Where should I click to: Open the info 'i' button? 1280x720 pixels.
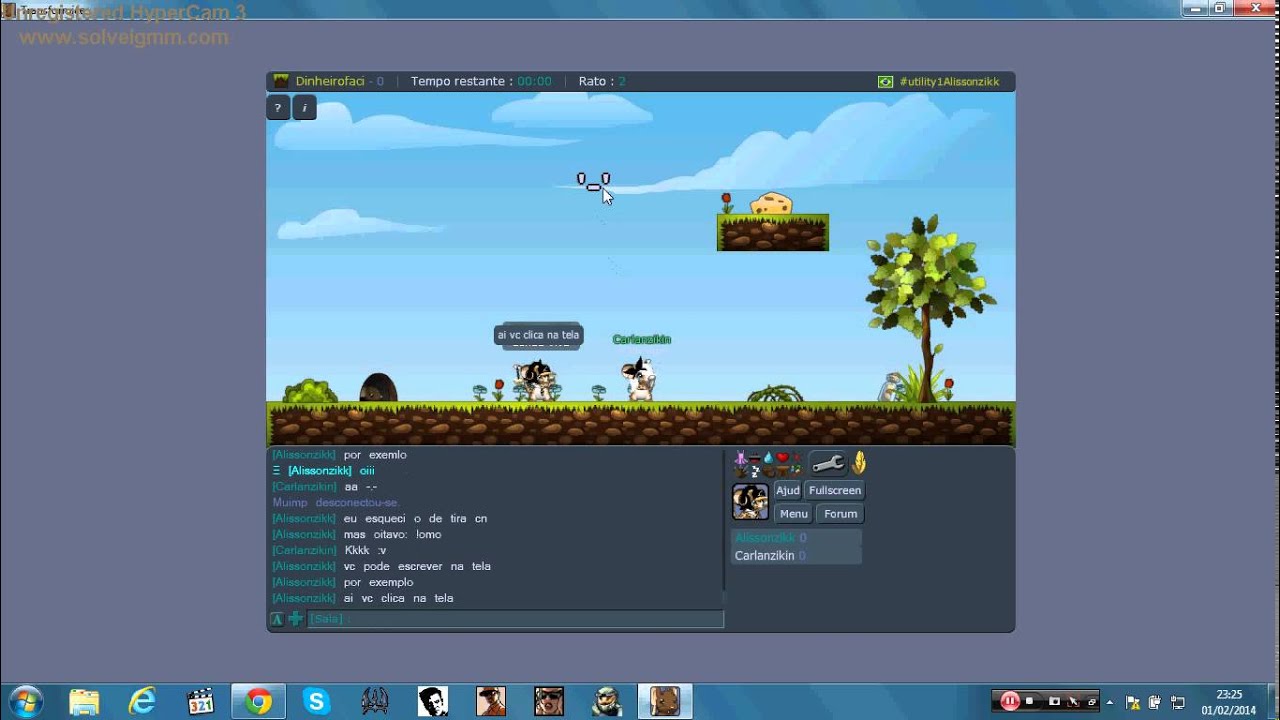[305, 108]
